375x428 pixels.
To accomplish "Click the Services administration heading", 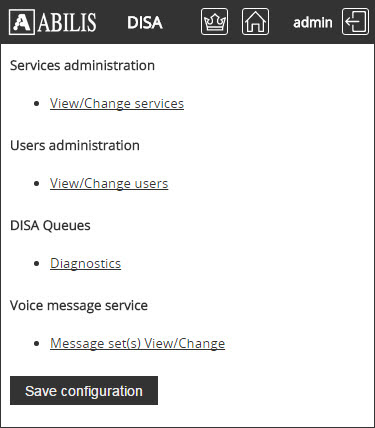I will click(x=82, y=65).
